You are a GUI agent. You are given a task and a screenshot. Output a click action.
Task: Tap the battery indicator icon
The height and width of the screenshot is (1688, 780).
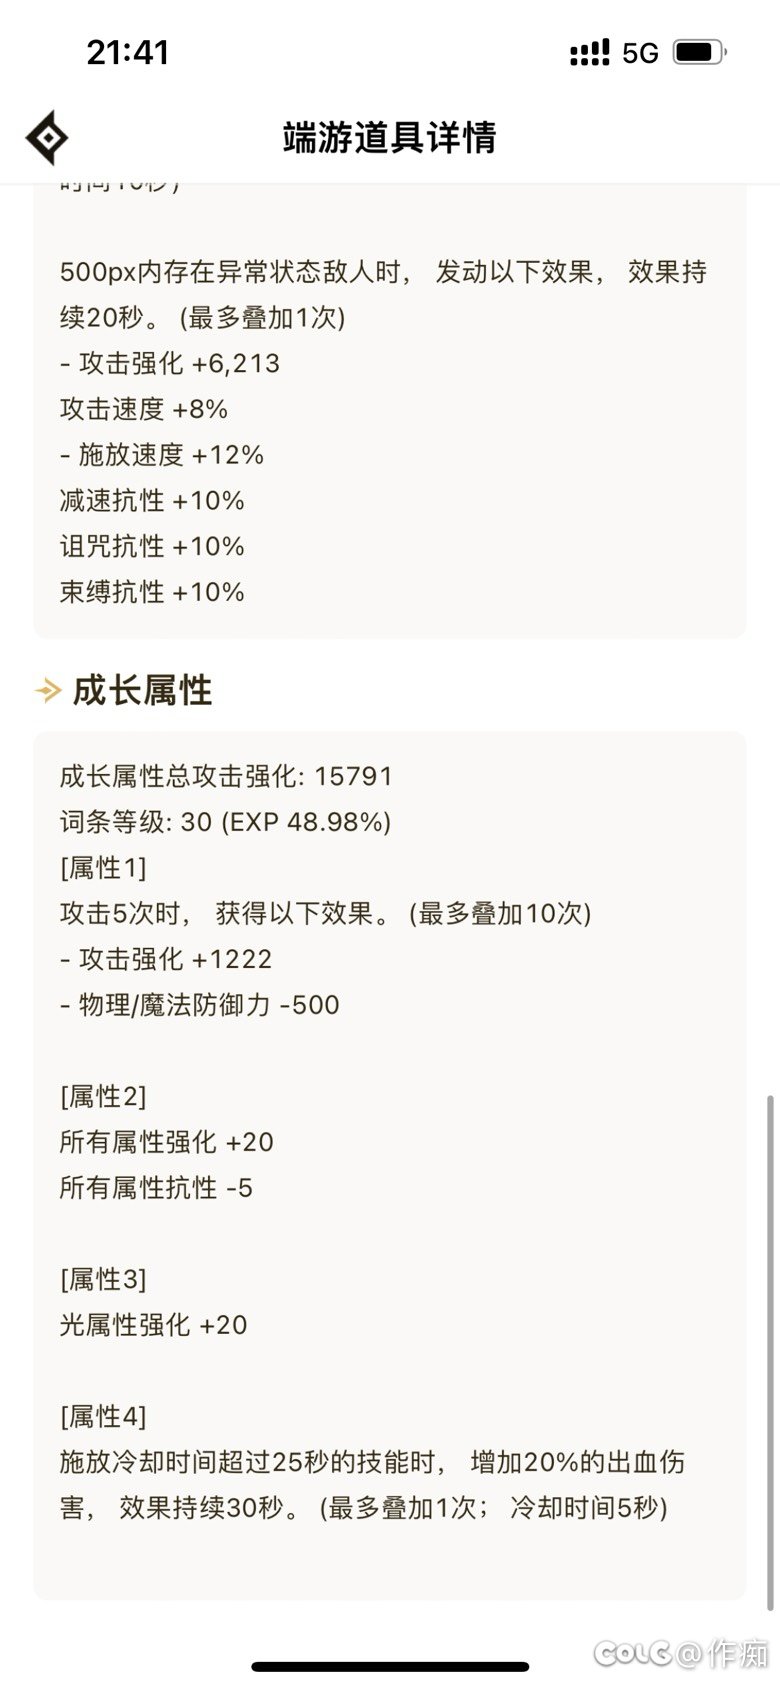click(699, 52)
